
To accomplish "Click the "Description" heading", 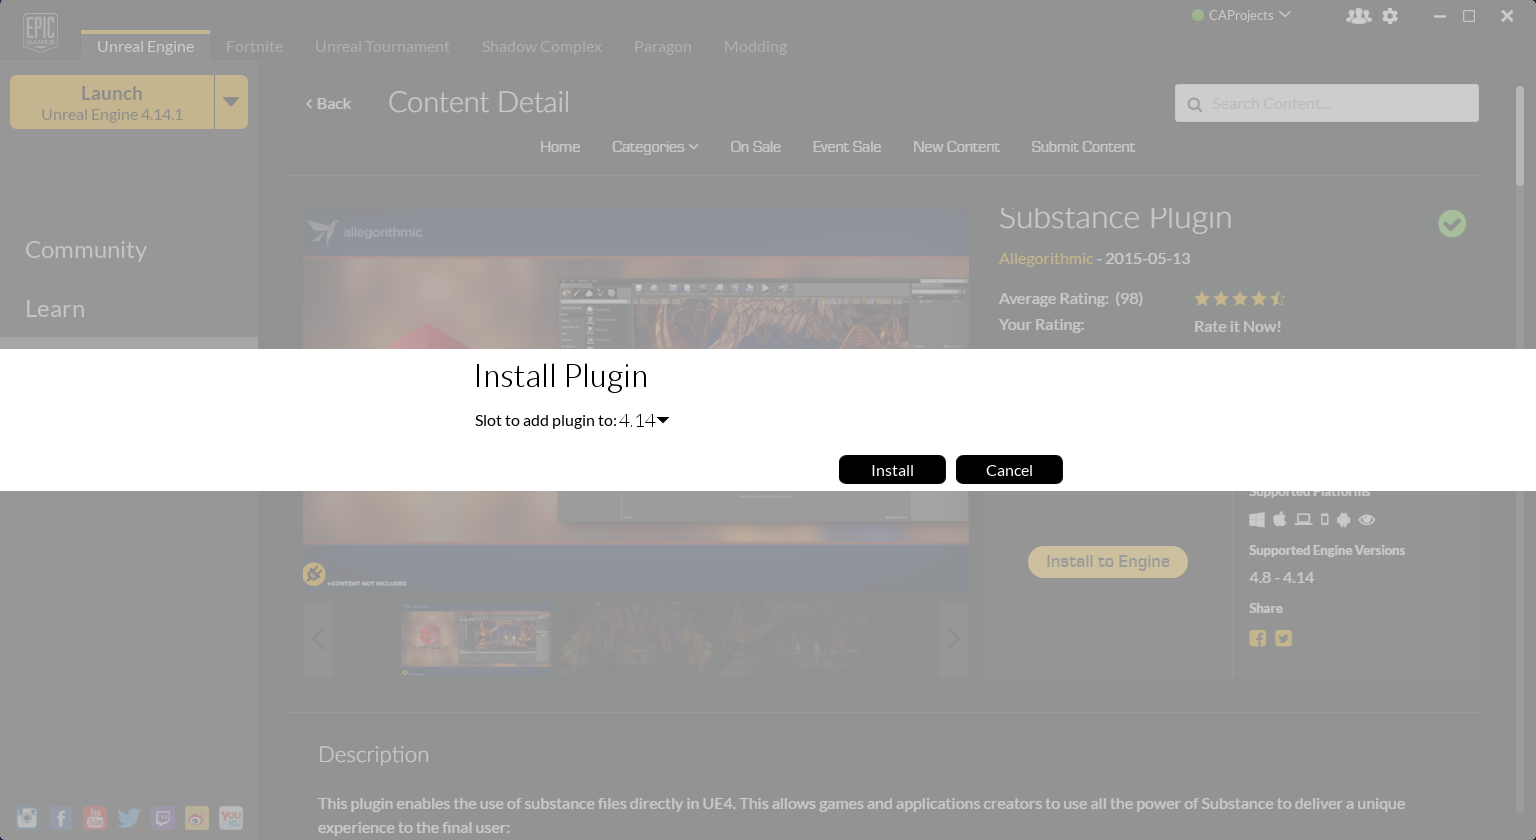I will 373,754.
